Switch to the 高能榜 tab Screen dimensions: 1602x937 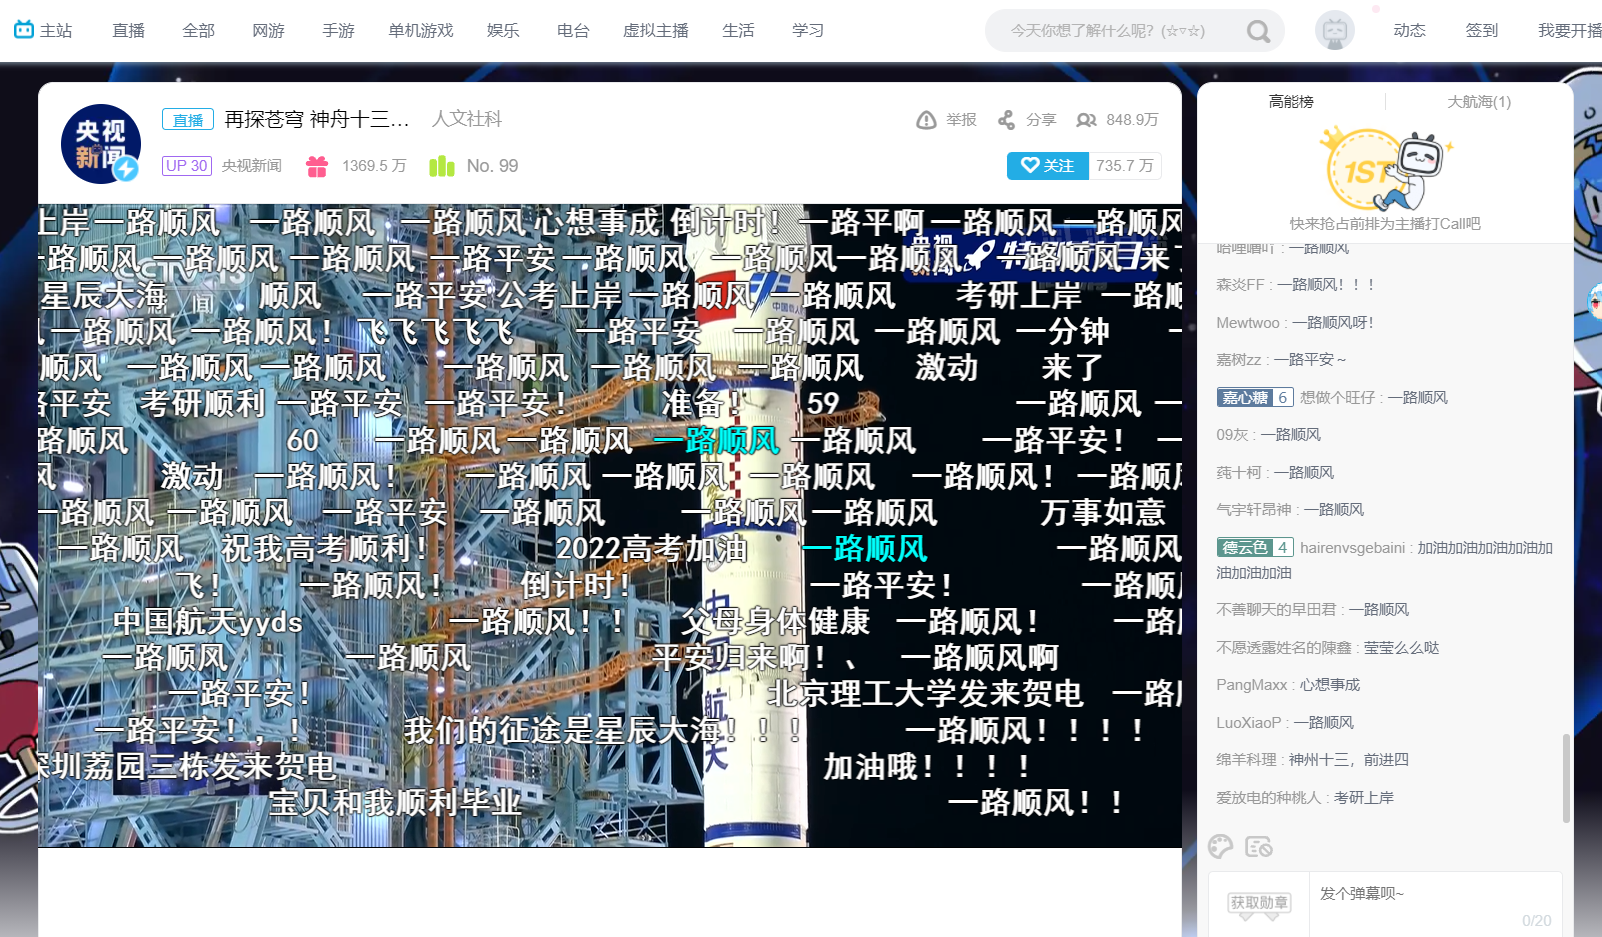click(1291, 102)
